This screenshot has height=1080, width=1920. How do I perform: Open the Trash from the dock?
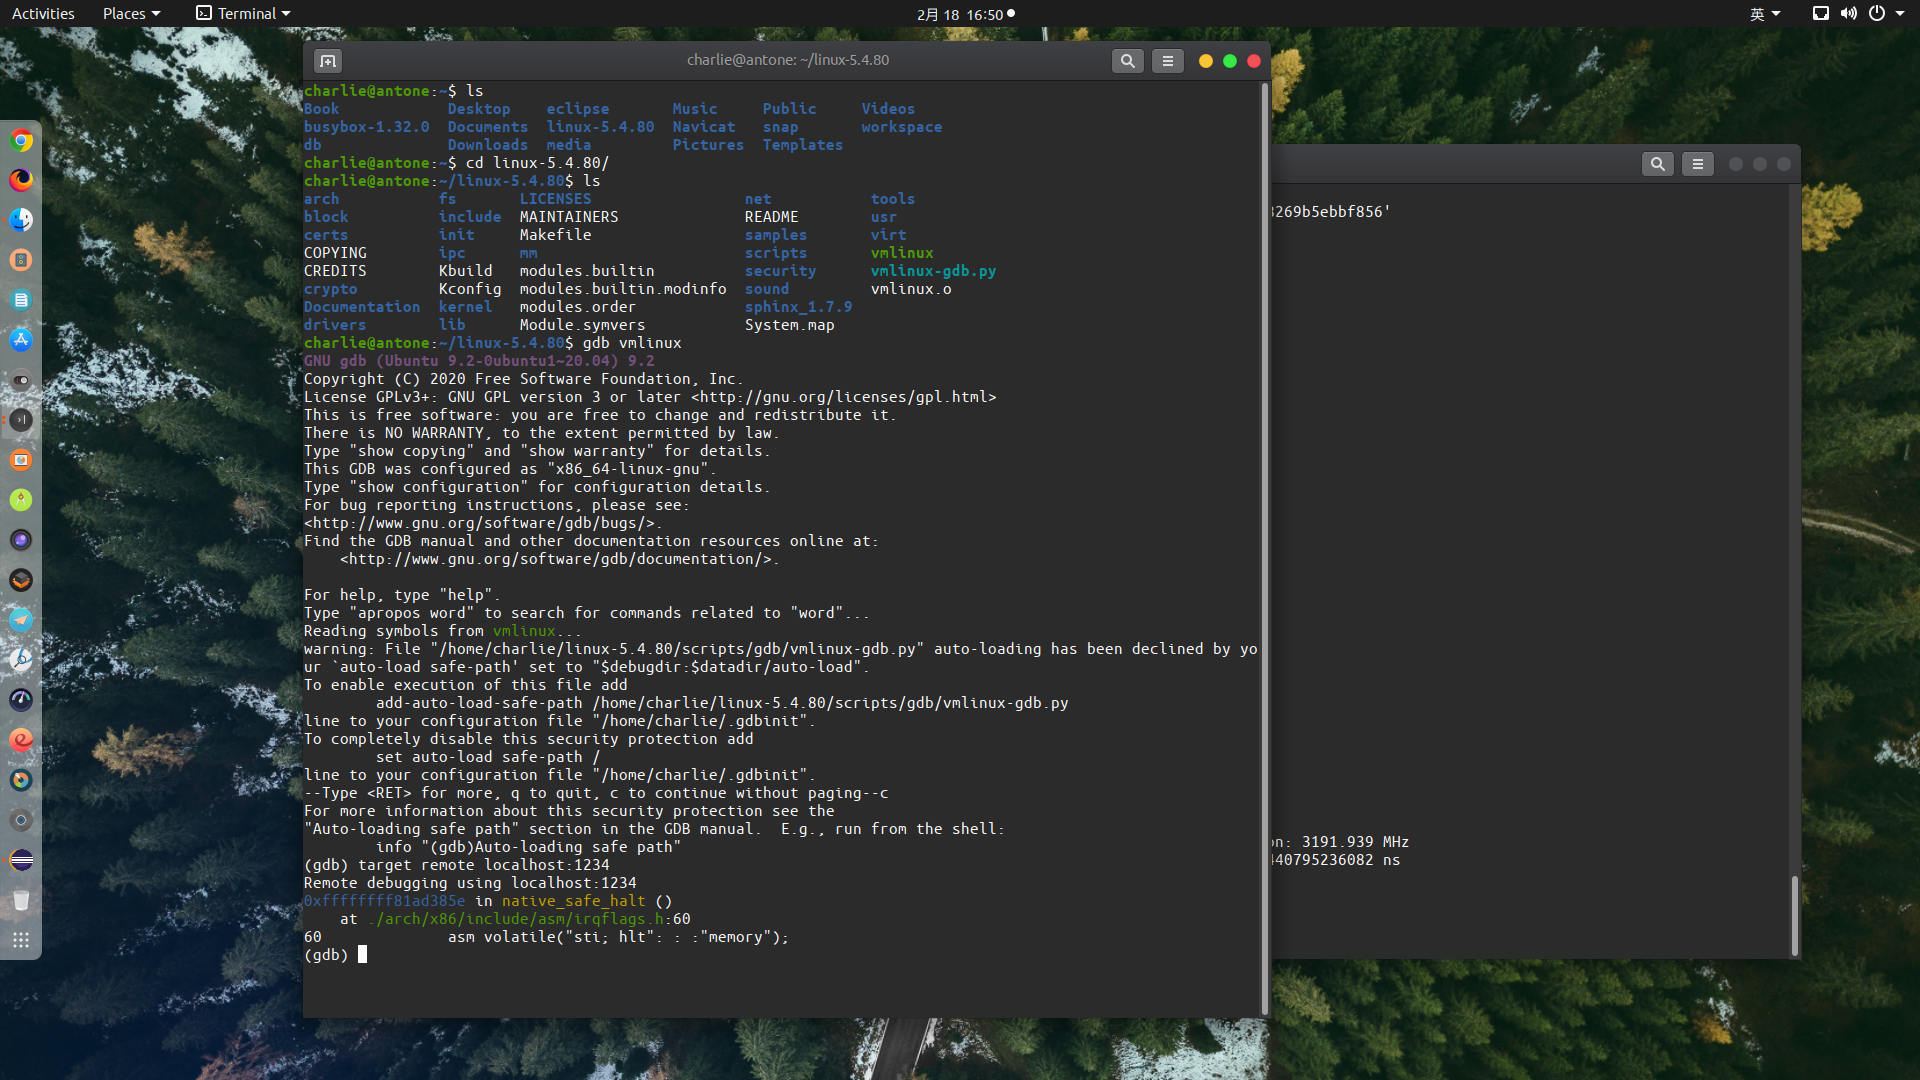[21, 901]
